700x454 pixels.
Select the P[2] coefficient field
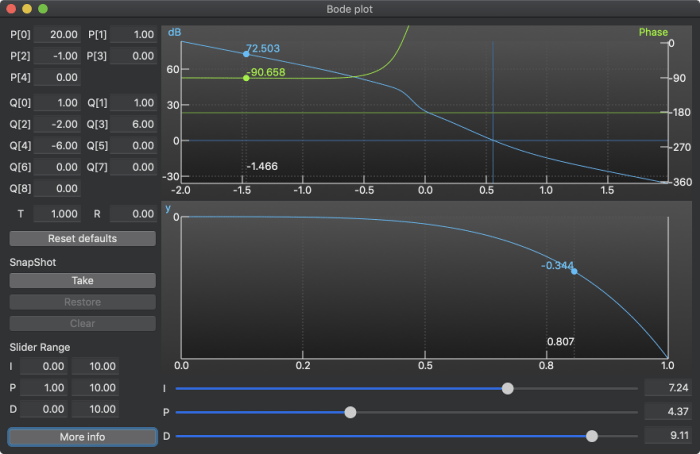59,56
